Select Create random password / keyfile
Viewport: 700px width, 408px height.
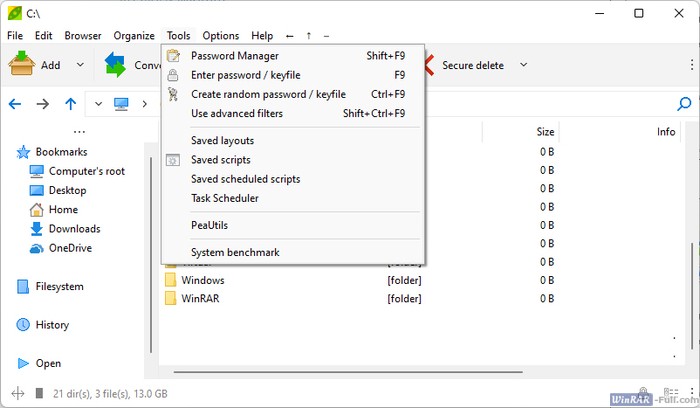point(268,95)
